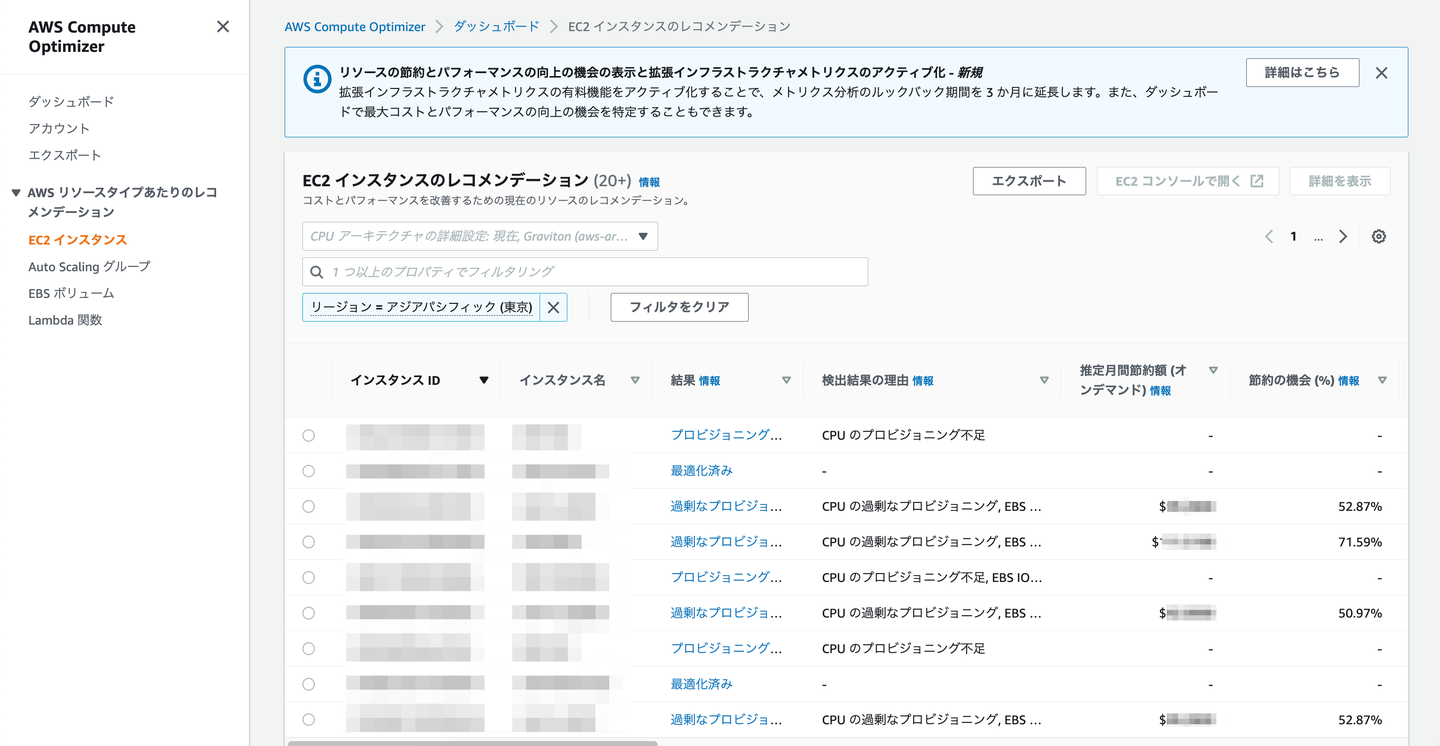The height and width of the screenshot is (746, 1440).
Task: Go to ダッシュボード via the breadcrumb
Action: [496, 26]
